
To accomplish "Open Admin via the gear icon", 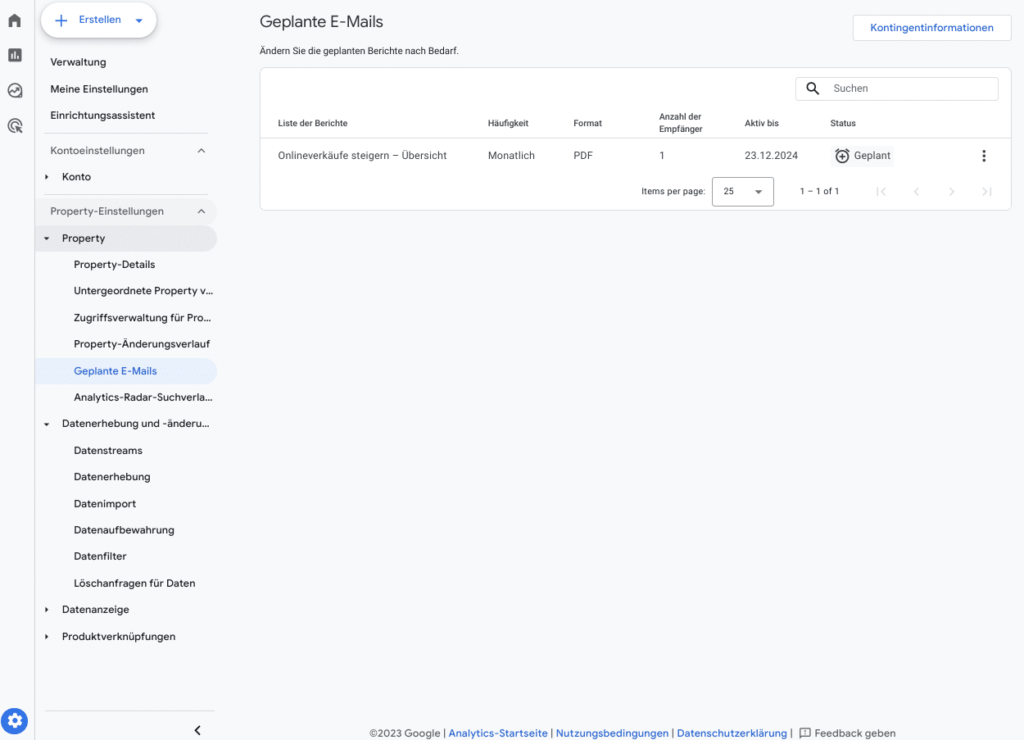I will 14,720.
